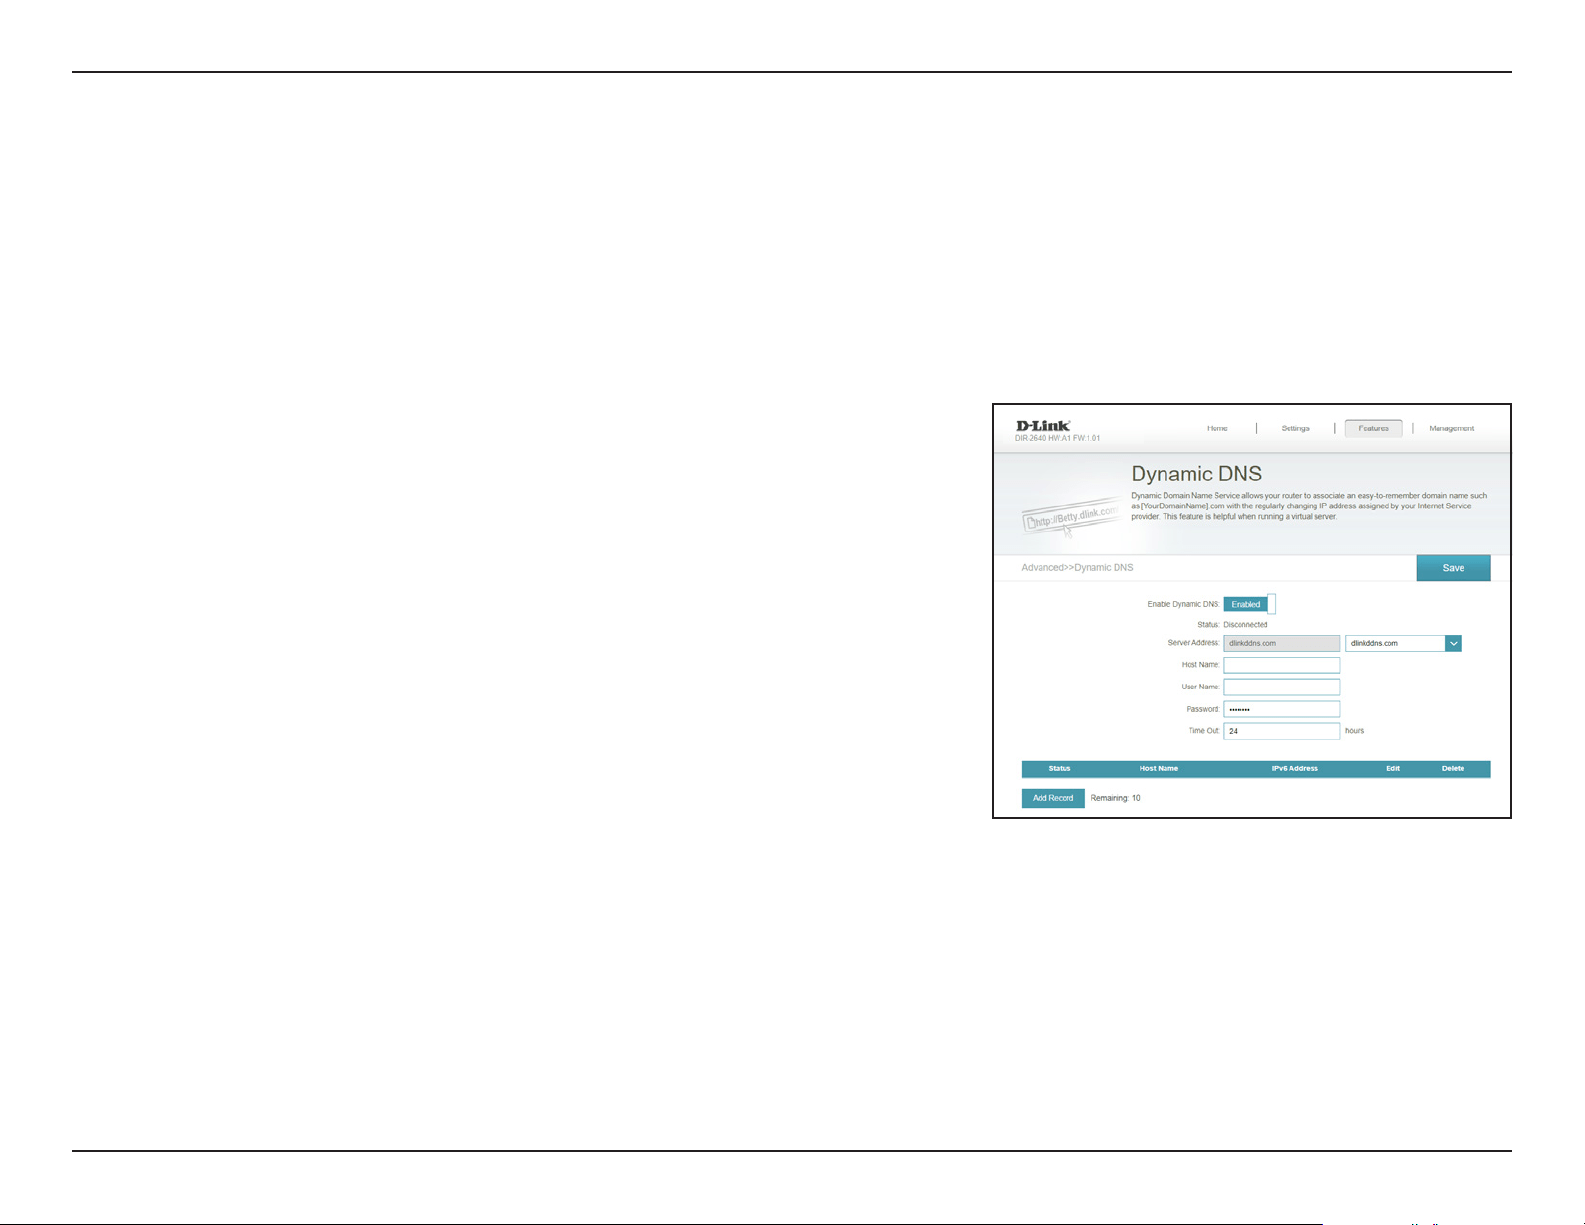Click the IPv6 Address column header
Image resolution: width=1585 pixels, height=1225 pixels.
click(1294, 769)
